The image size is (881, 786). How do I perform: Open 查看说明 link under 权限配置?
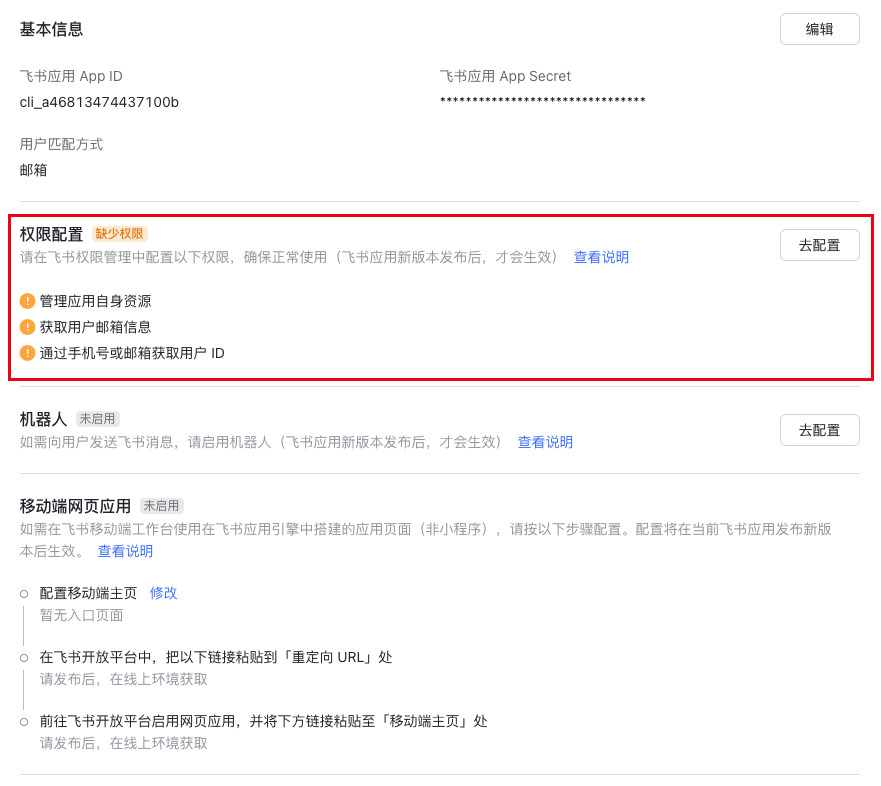tap(601, 257)
